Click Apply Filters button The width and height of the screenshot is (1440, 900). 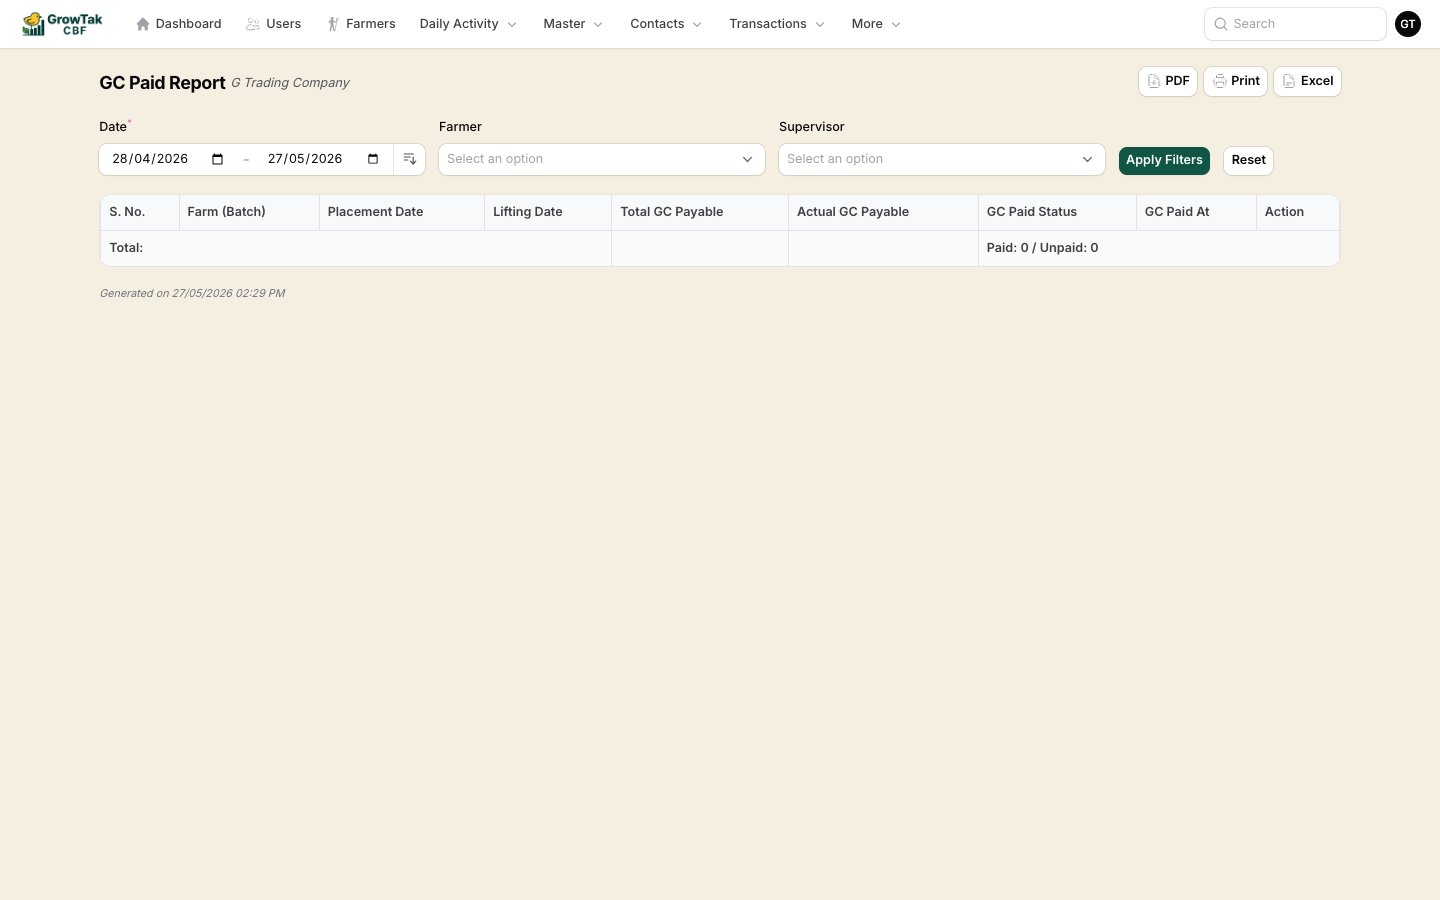pyautogui.click(x=1164, y=160)
